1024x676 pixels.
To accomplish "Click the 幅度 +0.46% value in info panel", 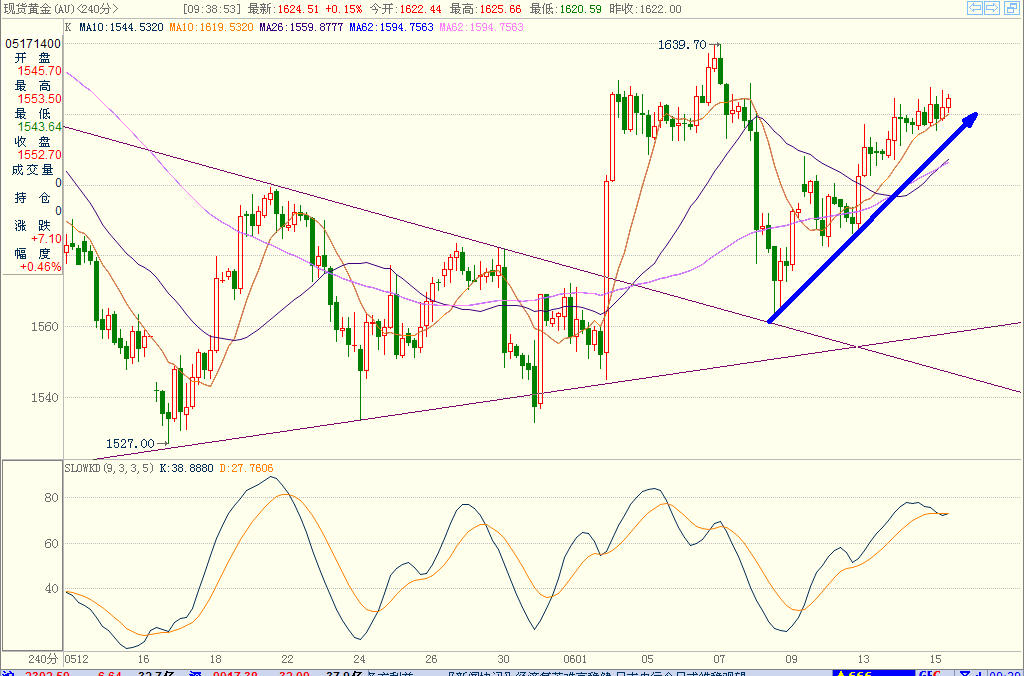I will click(x=40, y=267).
